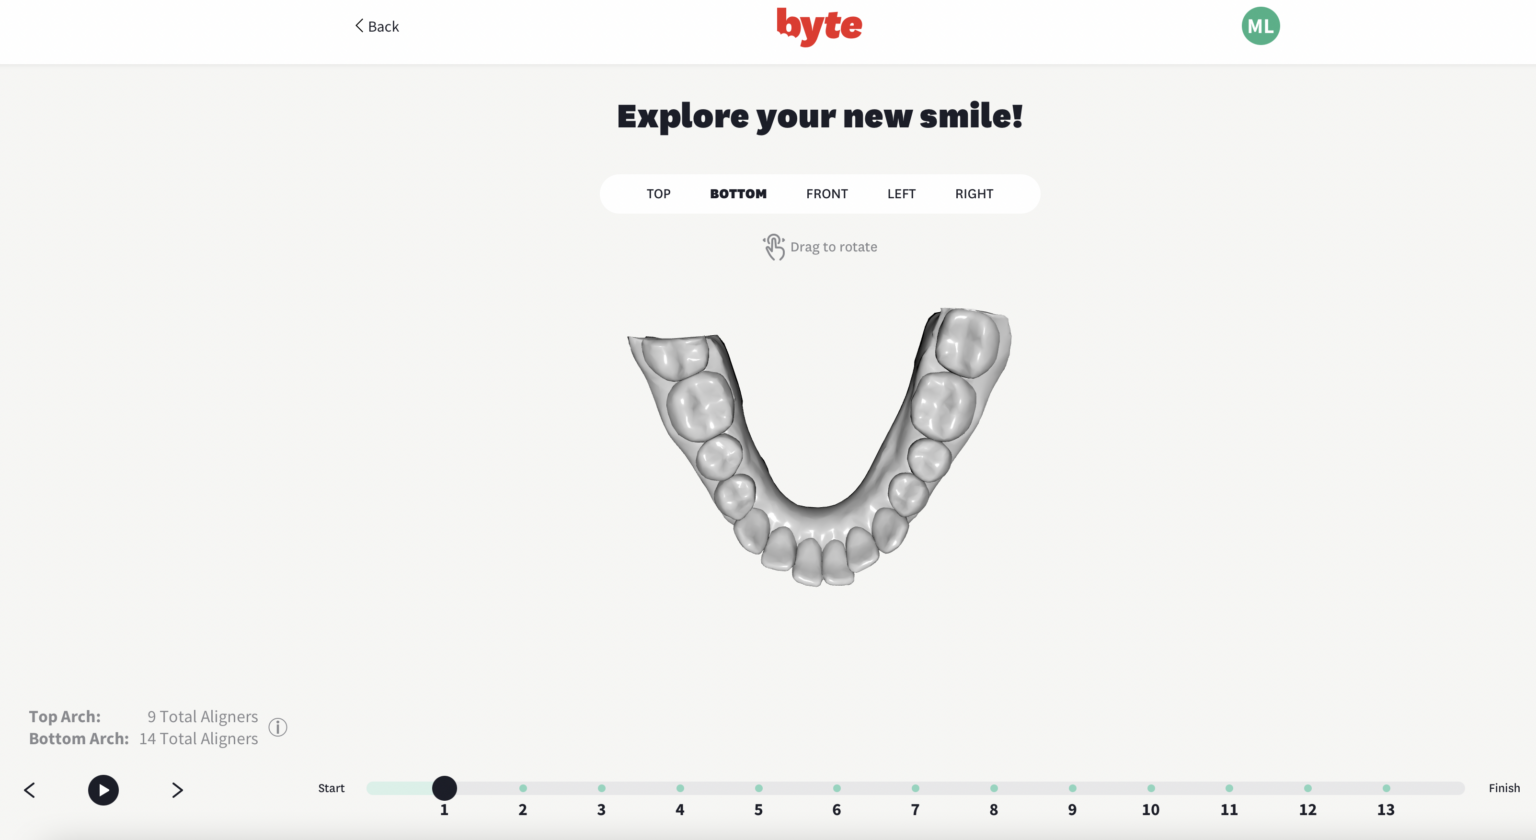Click the drag-to-rotate hand icon
The height and width of the screenshot is (840, 1536).
pos(774,246)
